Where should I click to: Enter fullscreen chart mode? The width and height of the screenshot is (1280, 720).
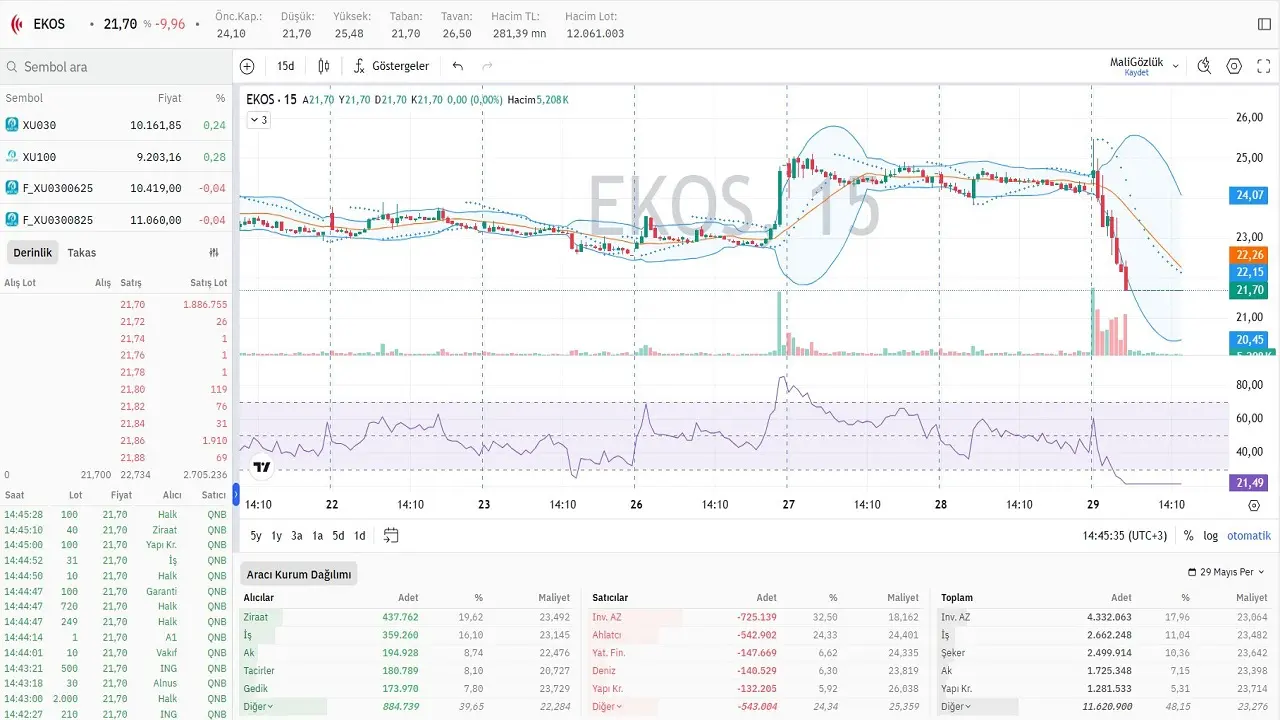[1264, 66]
